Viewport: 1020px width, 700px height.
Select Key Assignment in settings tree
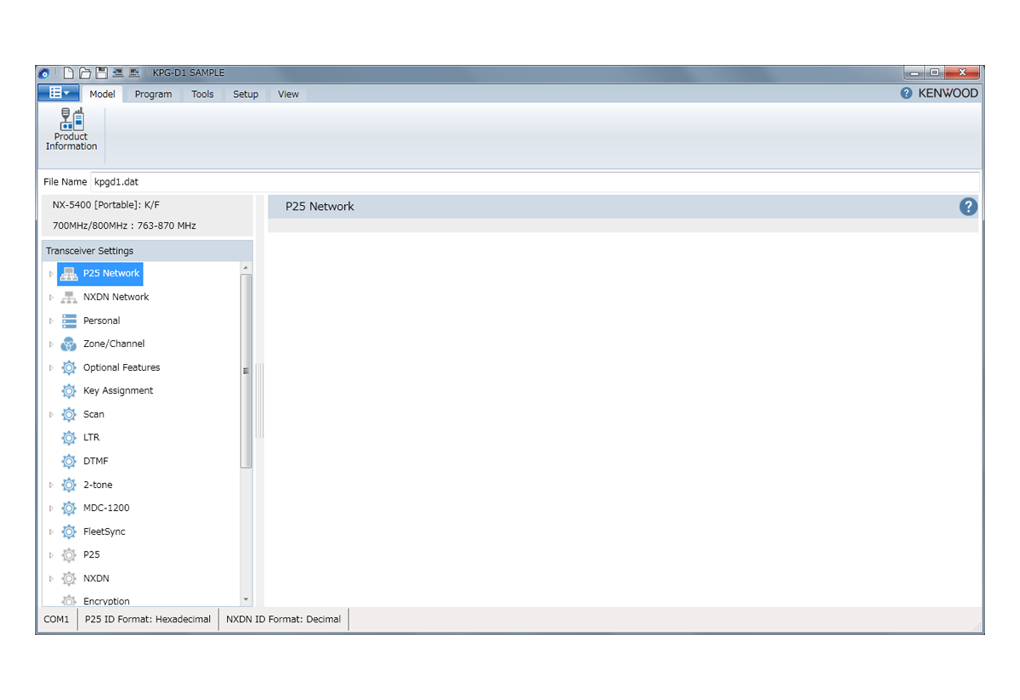pyautogui.click(x=118, y=391)
